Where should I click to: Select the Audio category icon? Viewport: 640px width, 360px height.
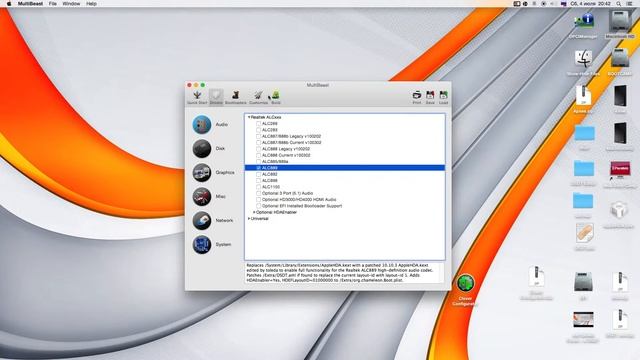point(202,124)
